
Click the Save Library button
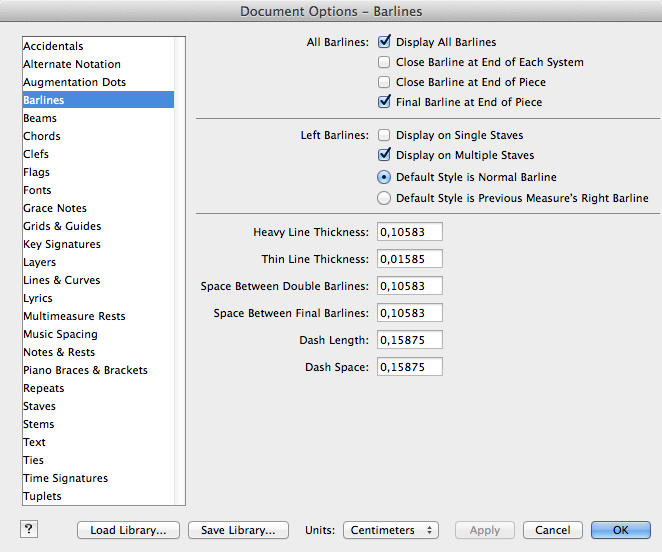(240, 530)
